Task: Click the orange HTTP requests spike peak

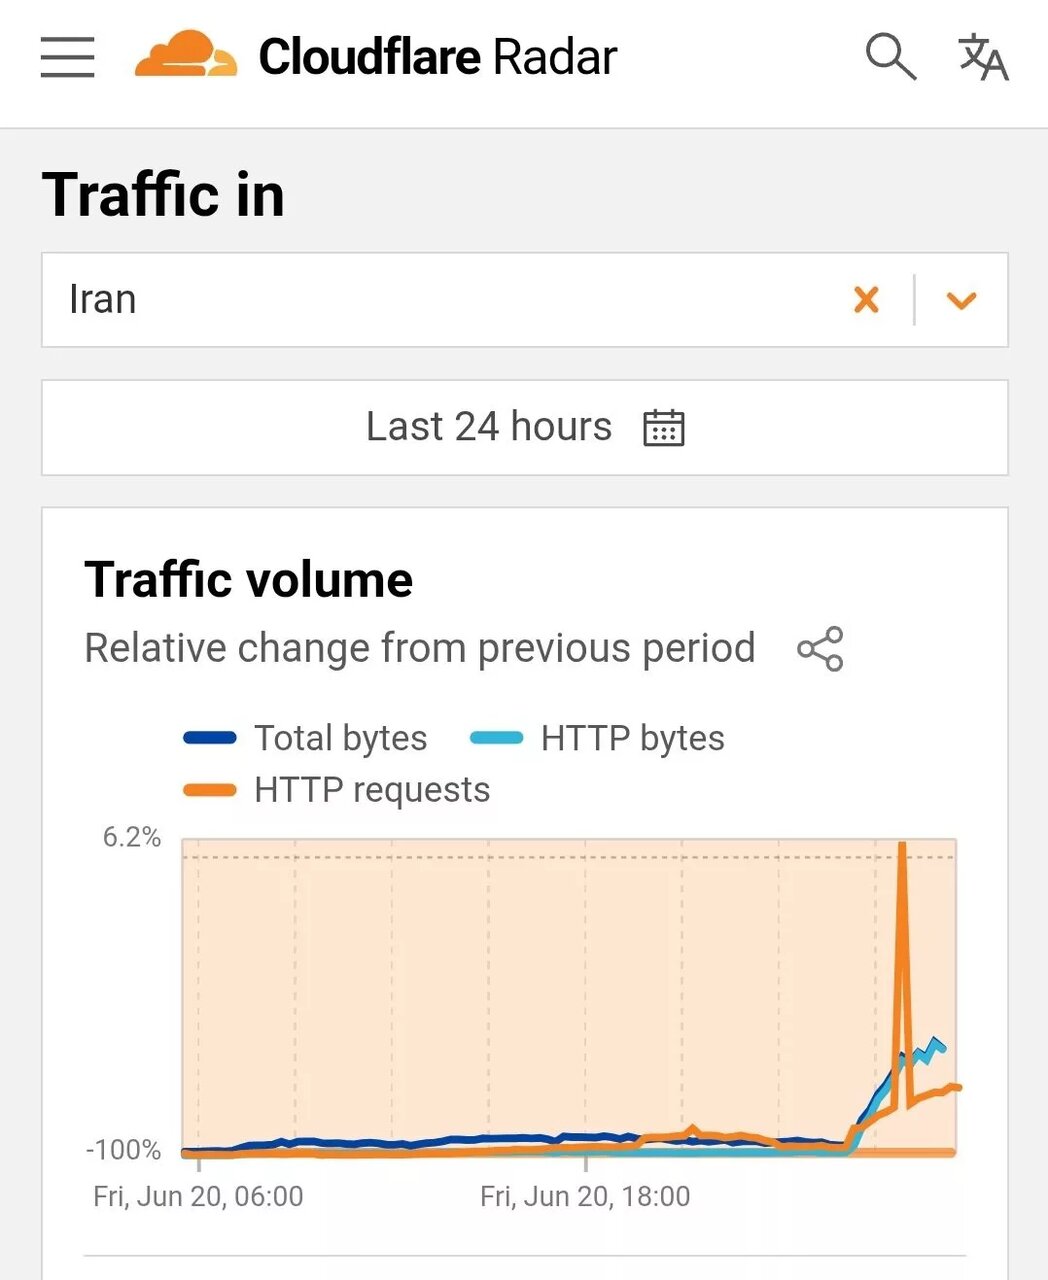Action: [902, 848]
